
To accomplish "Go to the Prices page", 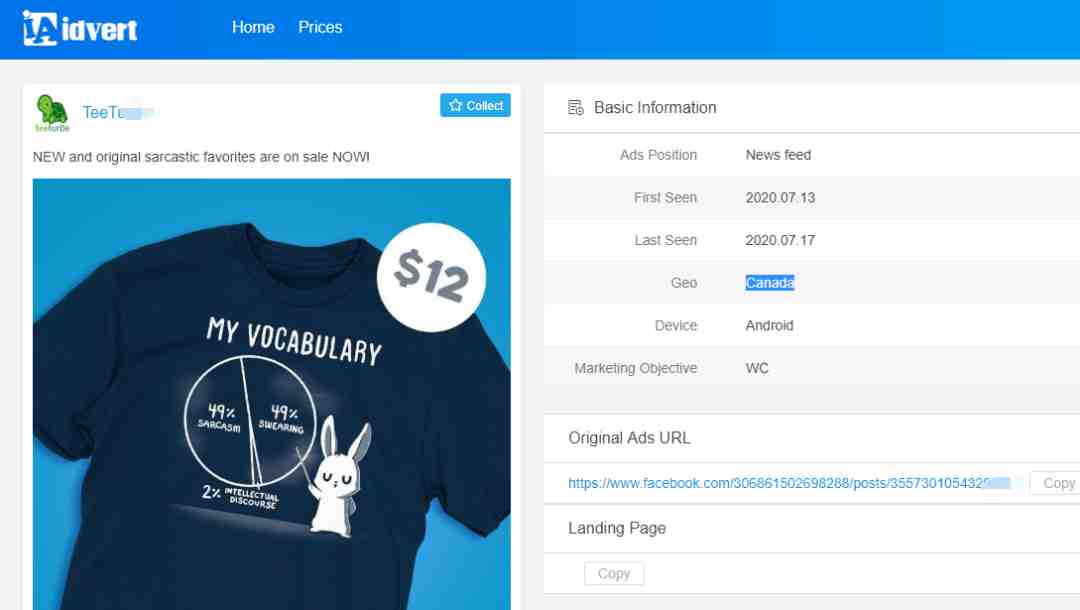I will pos(320,28).
